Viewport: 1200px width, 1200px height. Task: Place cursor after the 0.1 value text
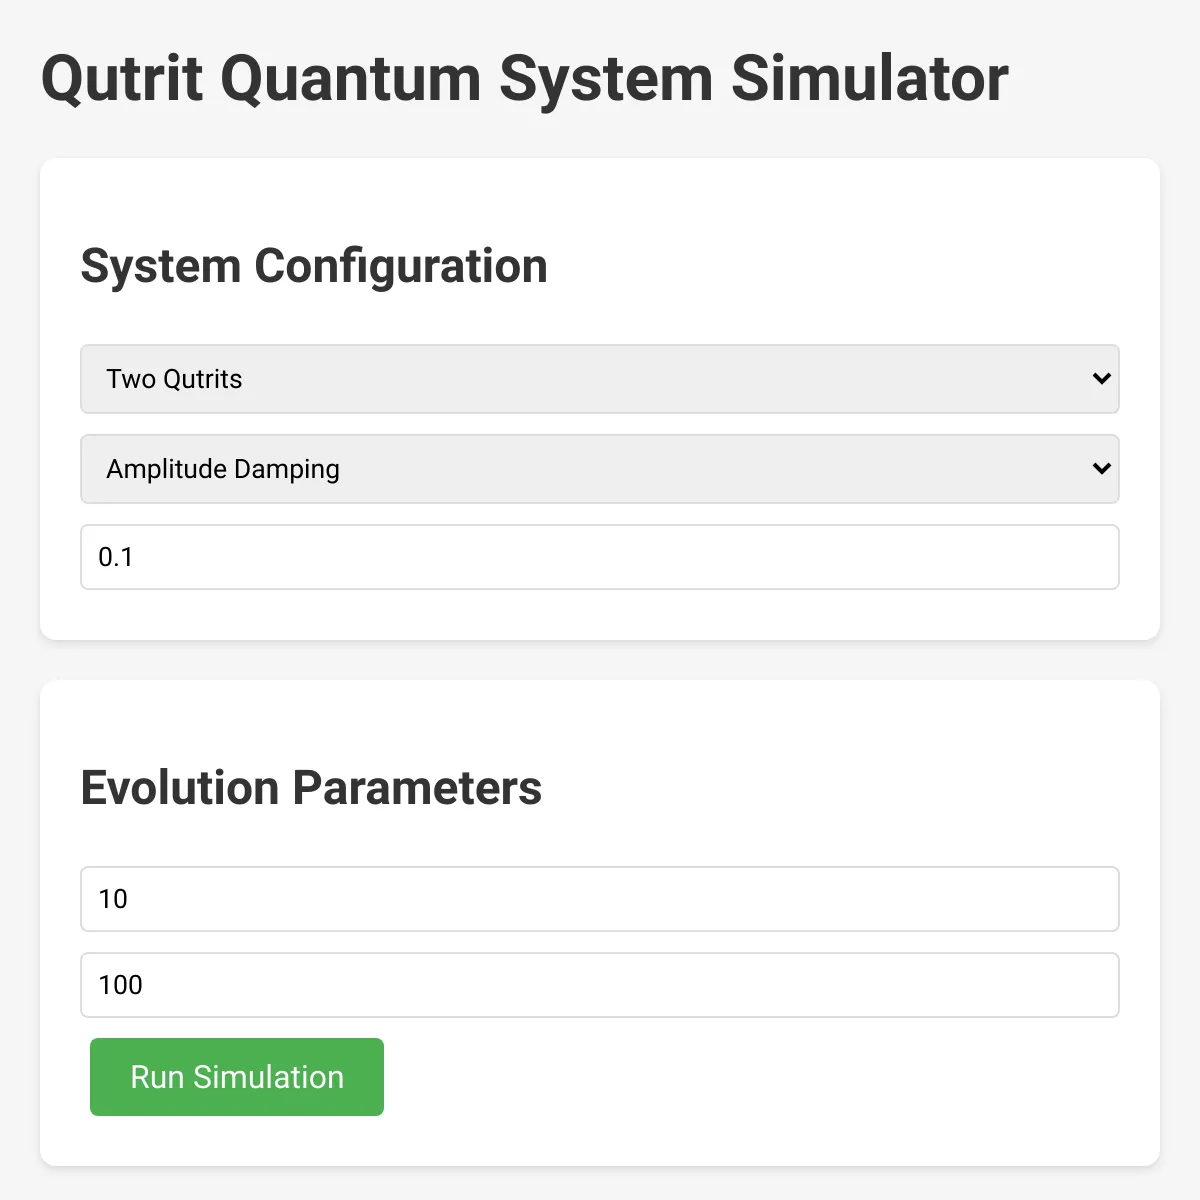click(x=136, y=557)
